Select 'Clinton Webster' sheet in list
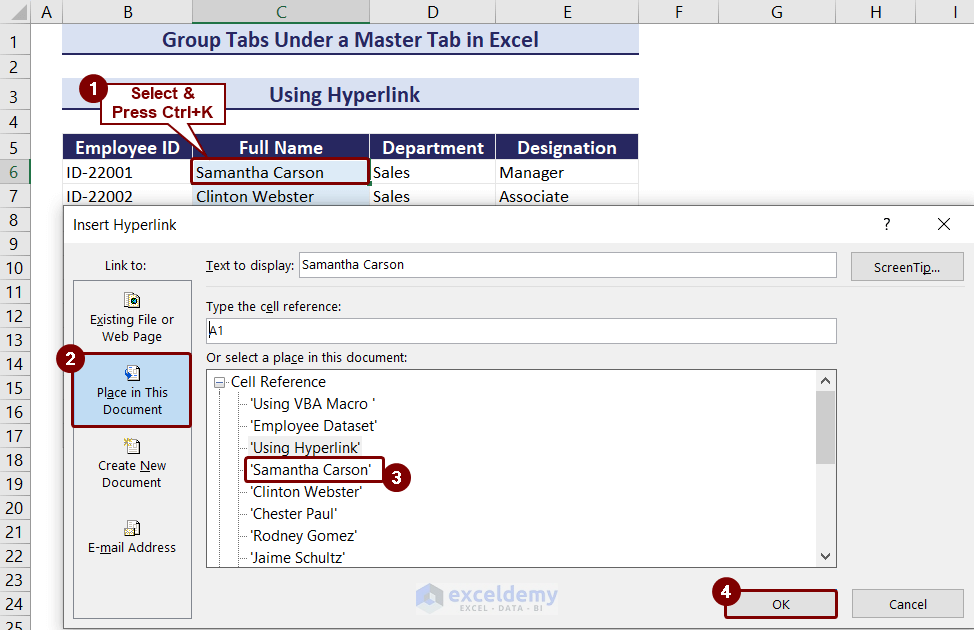 [x=306, y=491]
